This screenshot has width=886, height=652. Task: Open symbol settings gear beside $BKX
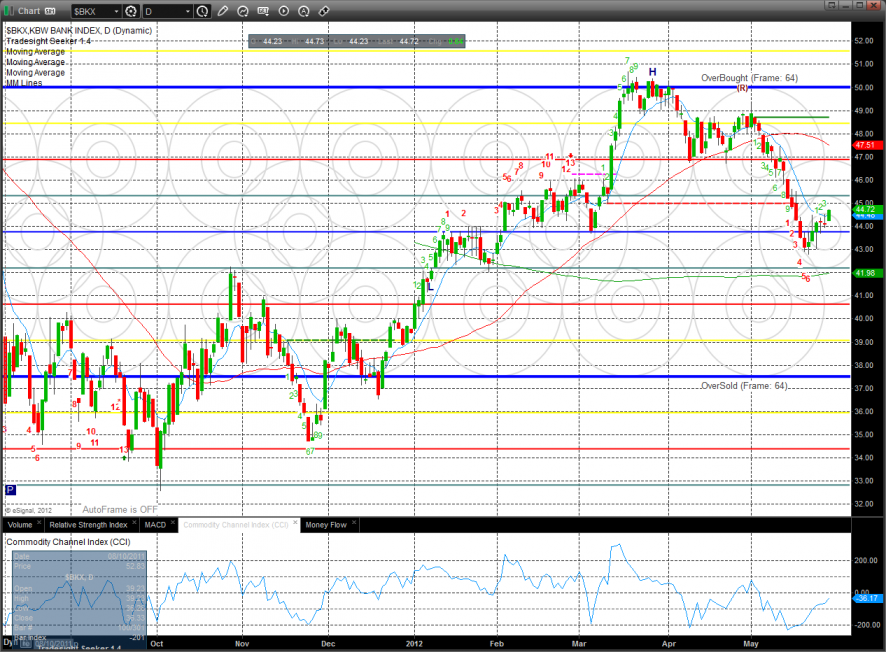tap(132, 12)
